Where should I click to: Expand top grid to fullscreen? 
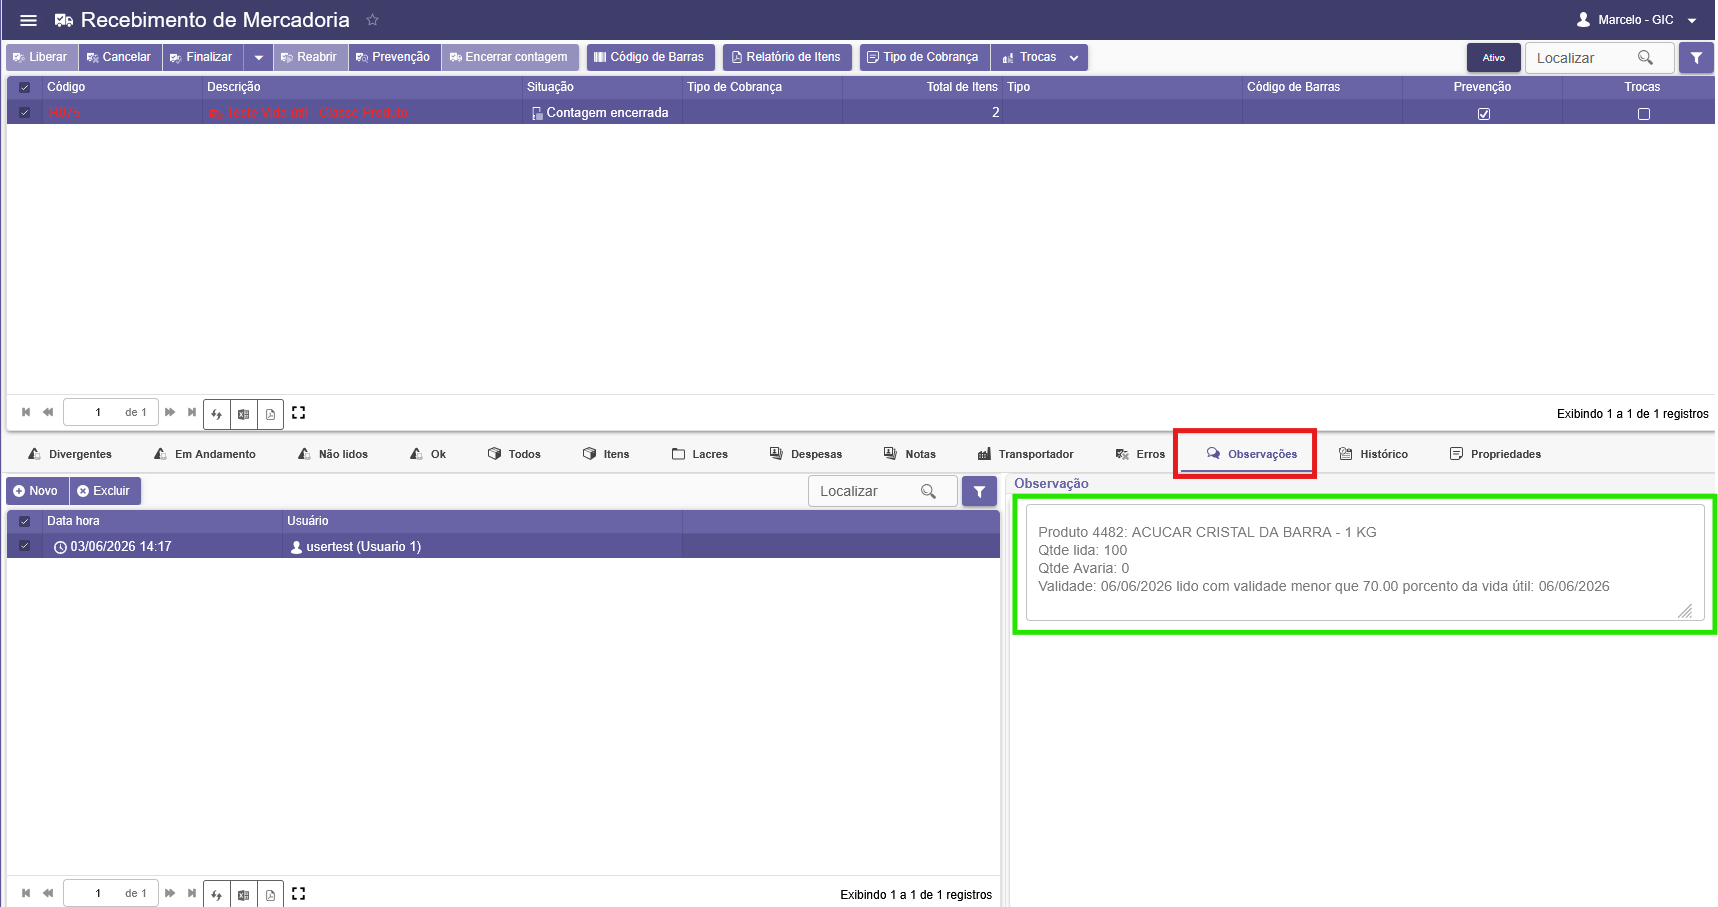click(298, 412)
